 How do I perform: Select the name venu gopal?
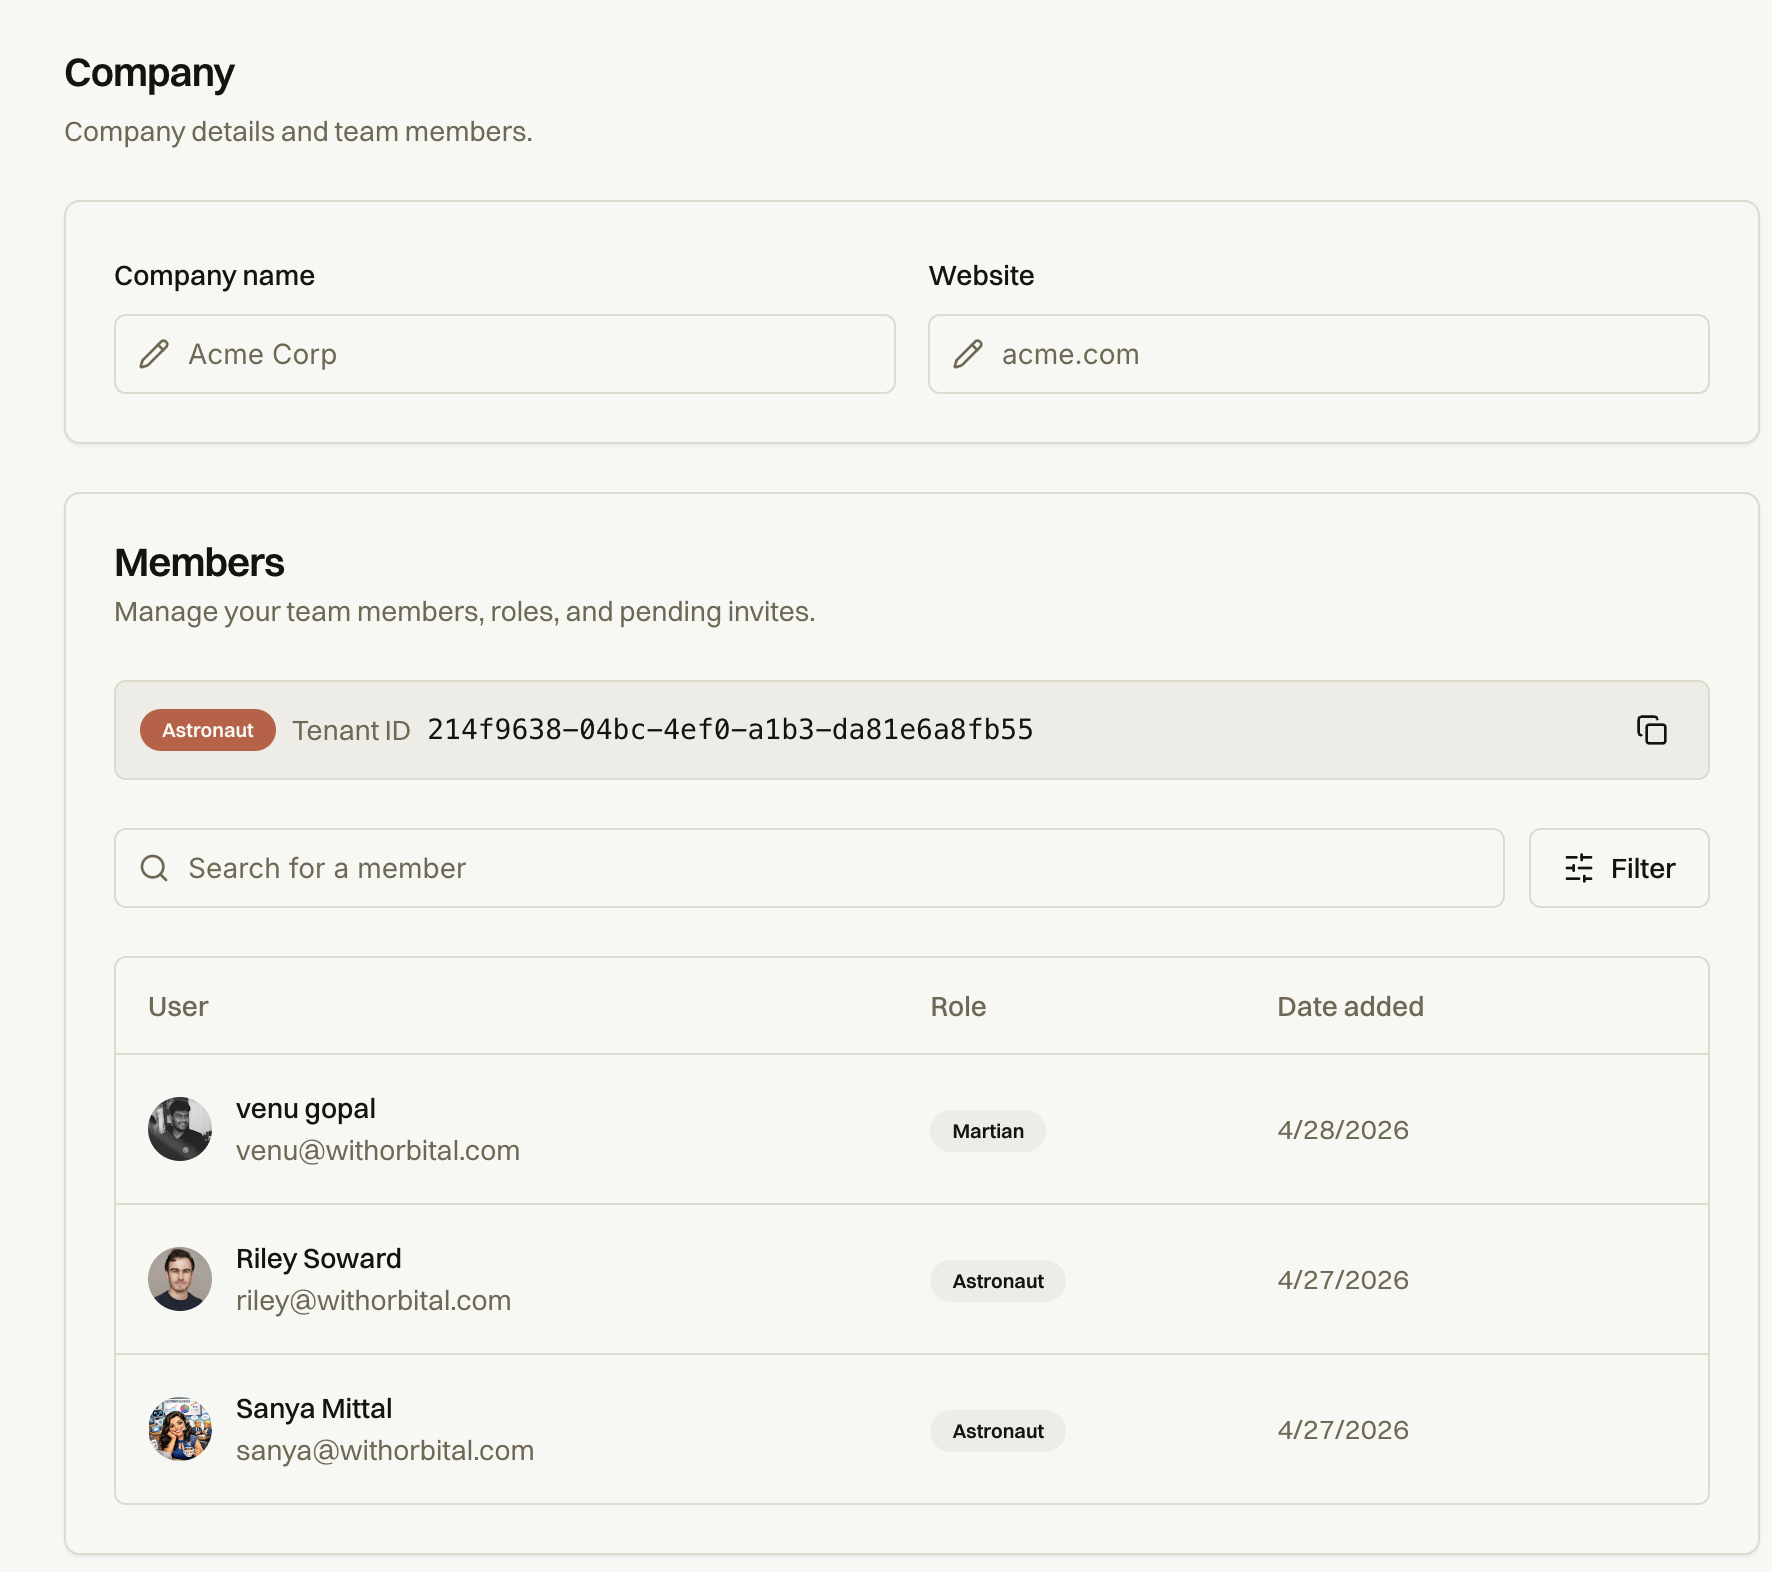306,1109
